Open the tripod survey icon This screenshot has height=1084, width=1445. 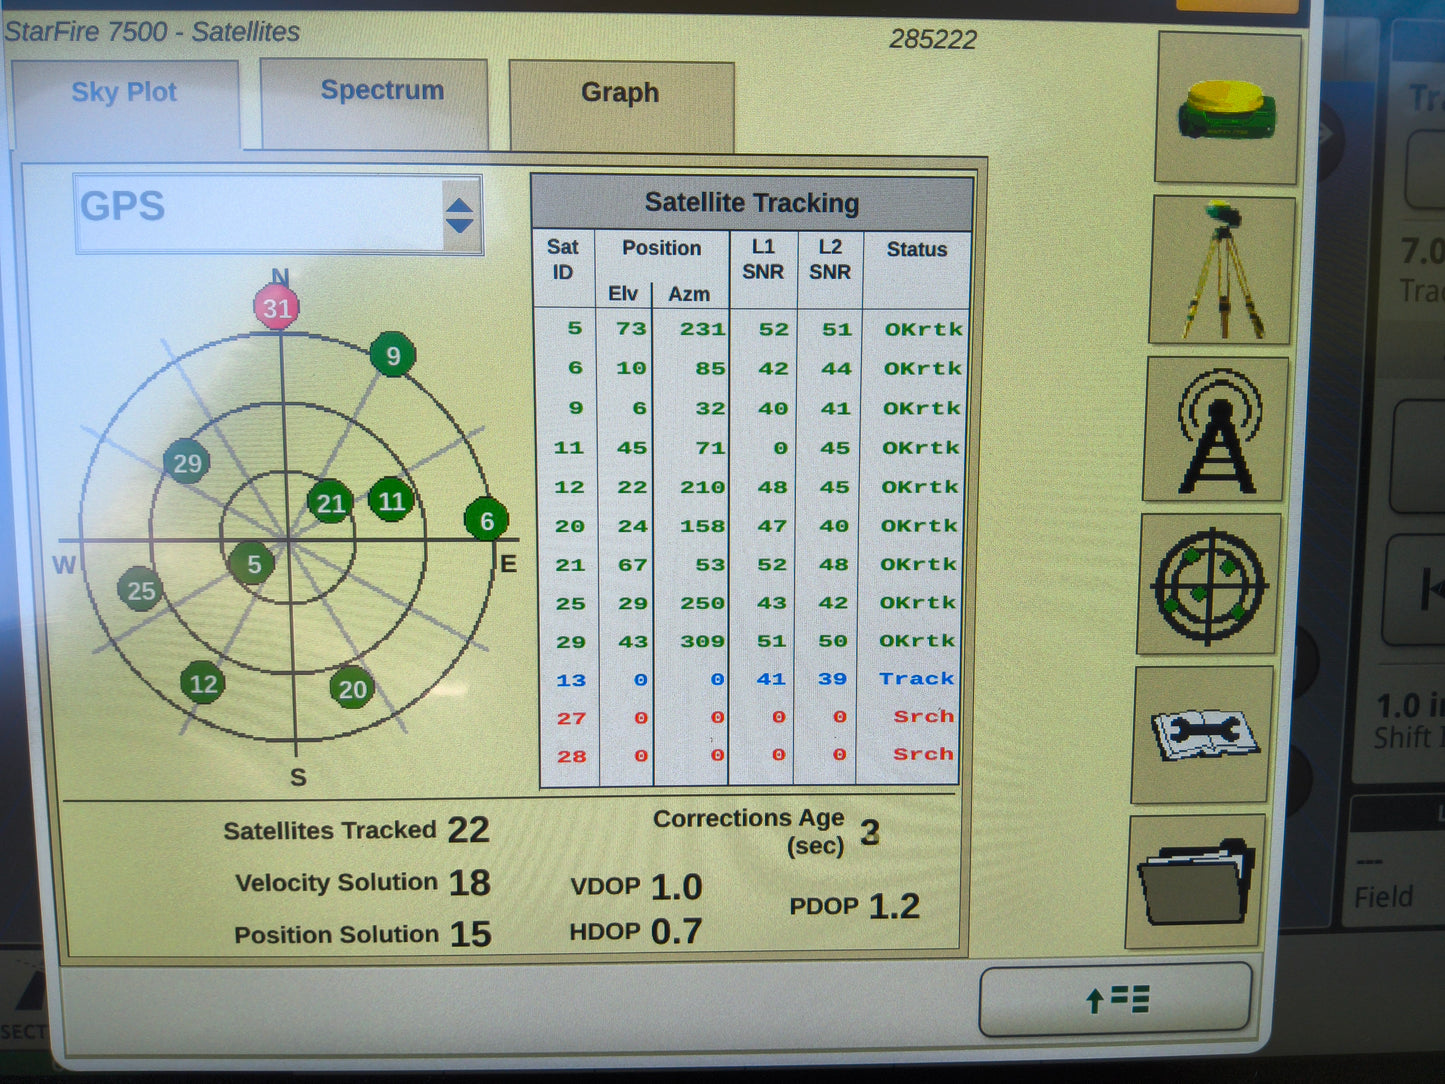(x=1222, y=270)
